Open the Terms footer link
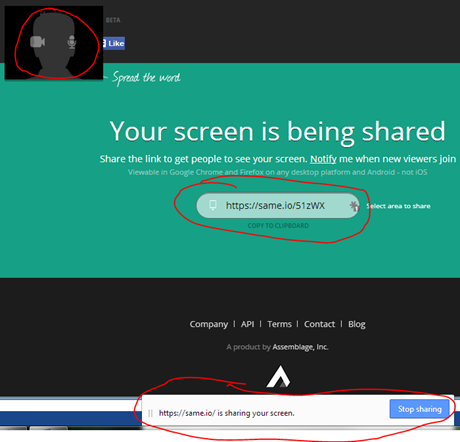The image size is (460, 442). coord(279,324)
